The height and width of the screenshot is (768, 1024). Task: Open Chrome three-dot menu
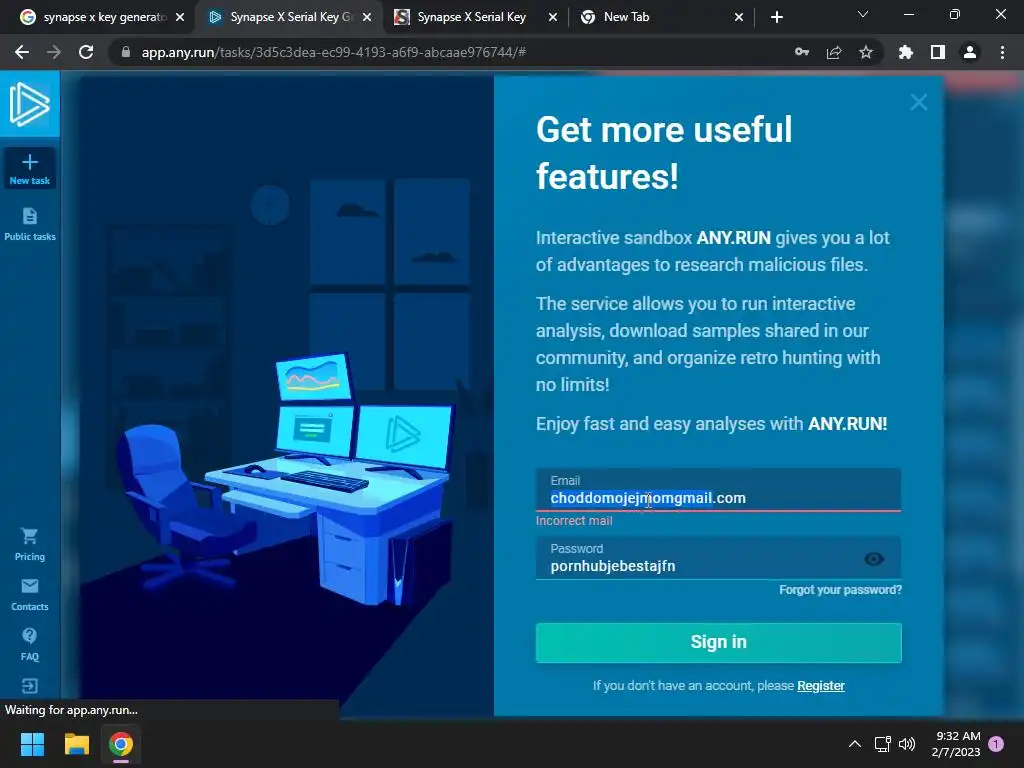point(1002,52)
